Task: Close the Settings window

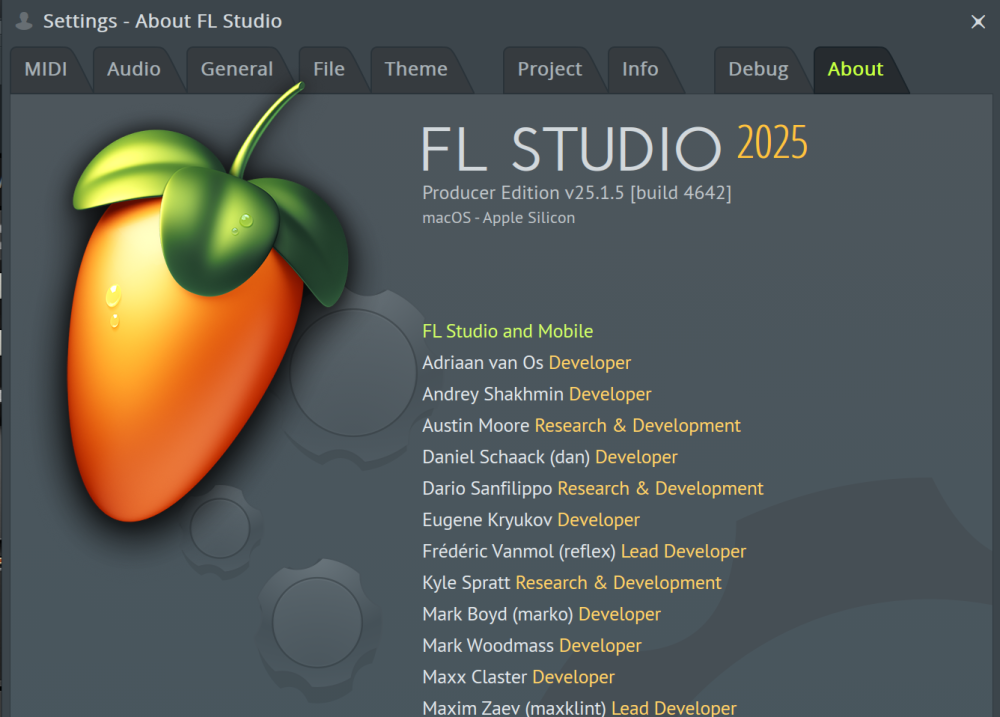Action: (x=978, y=22)
